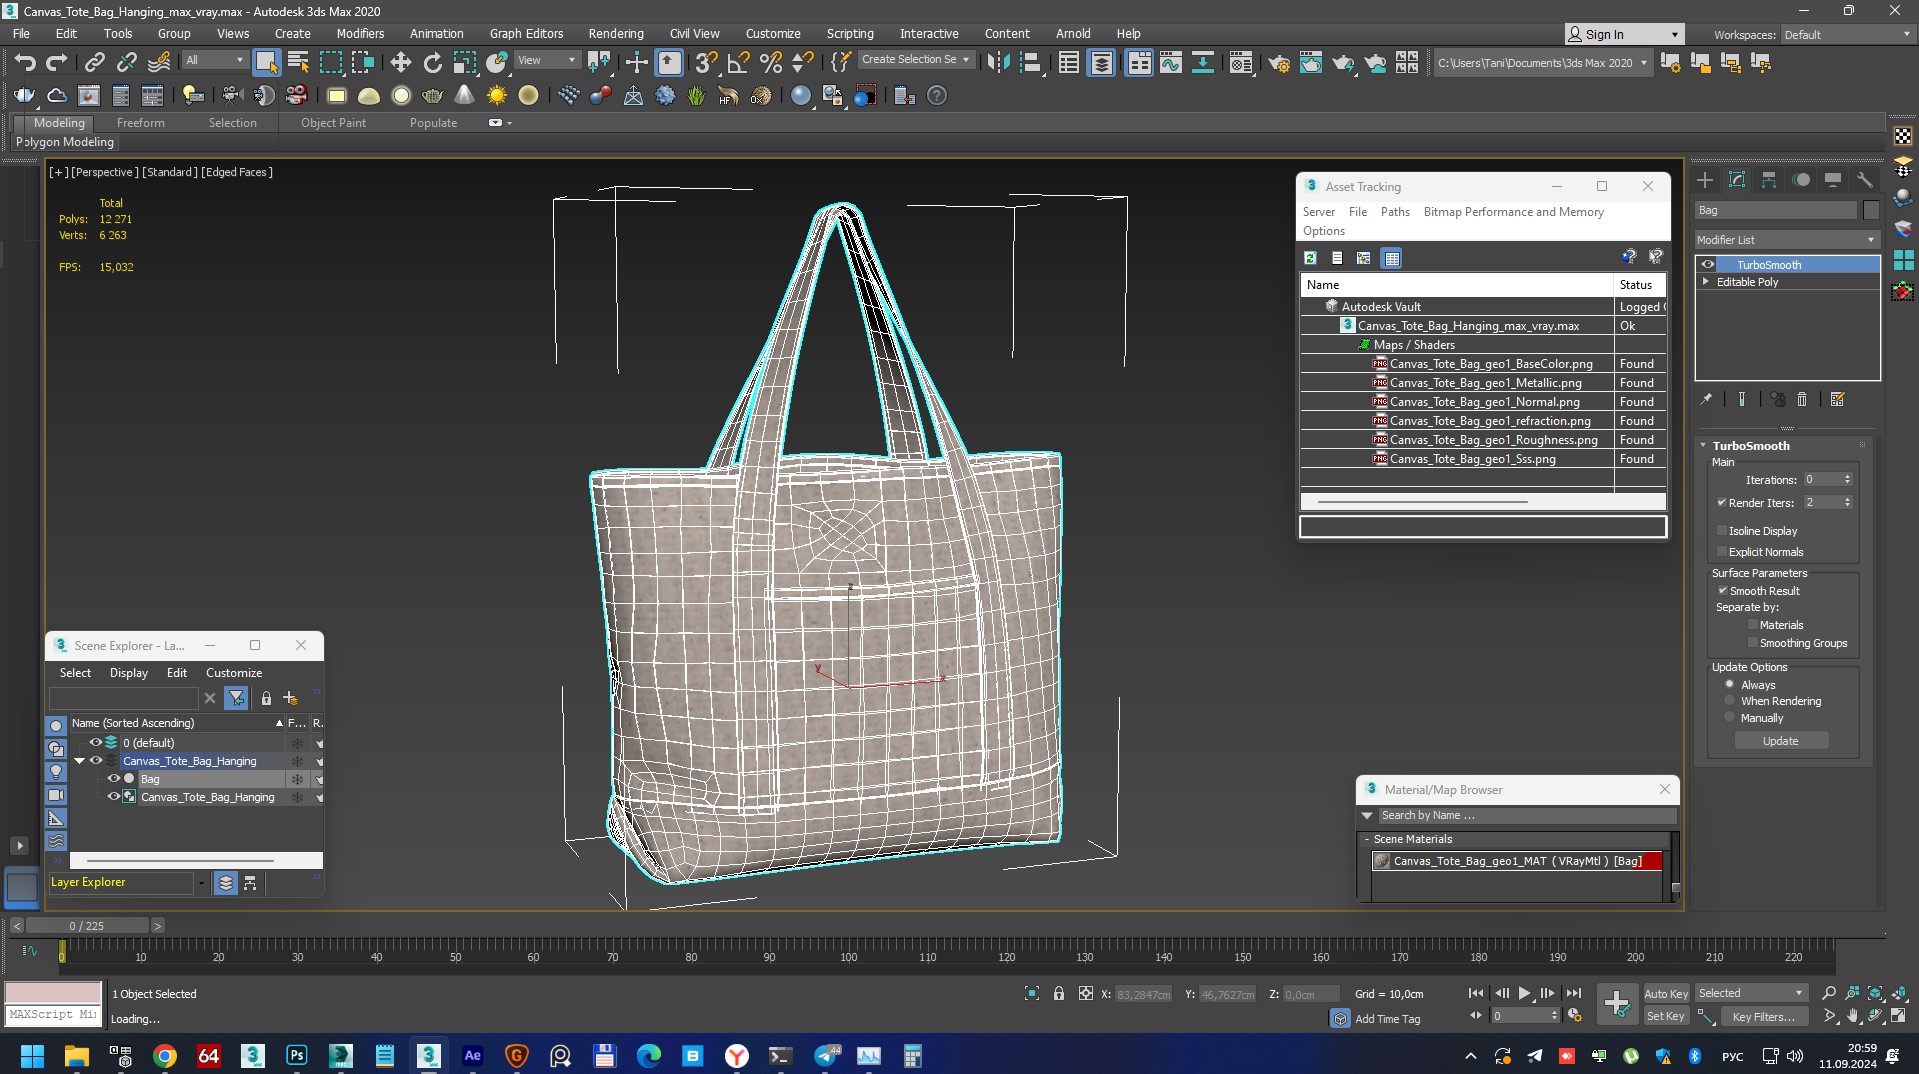Collapse the Canvas_Tote_Bag_Hanging layer tree
1919x1074 pixels.
click(80, 761)
